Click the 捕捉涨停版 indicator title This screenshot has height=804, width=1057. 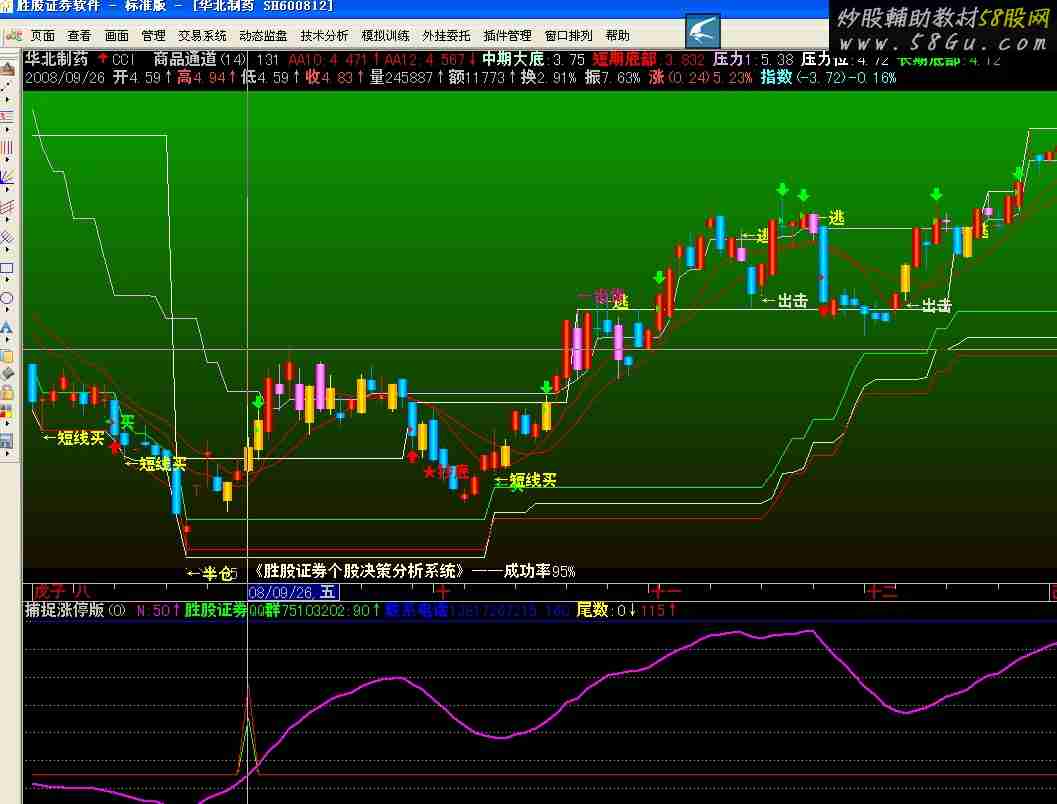click(x=64, y=610)
